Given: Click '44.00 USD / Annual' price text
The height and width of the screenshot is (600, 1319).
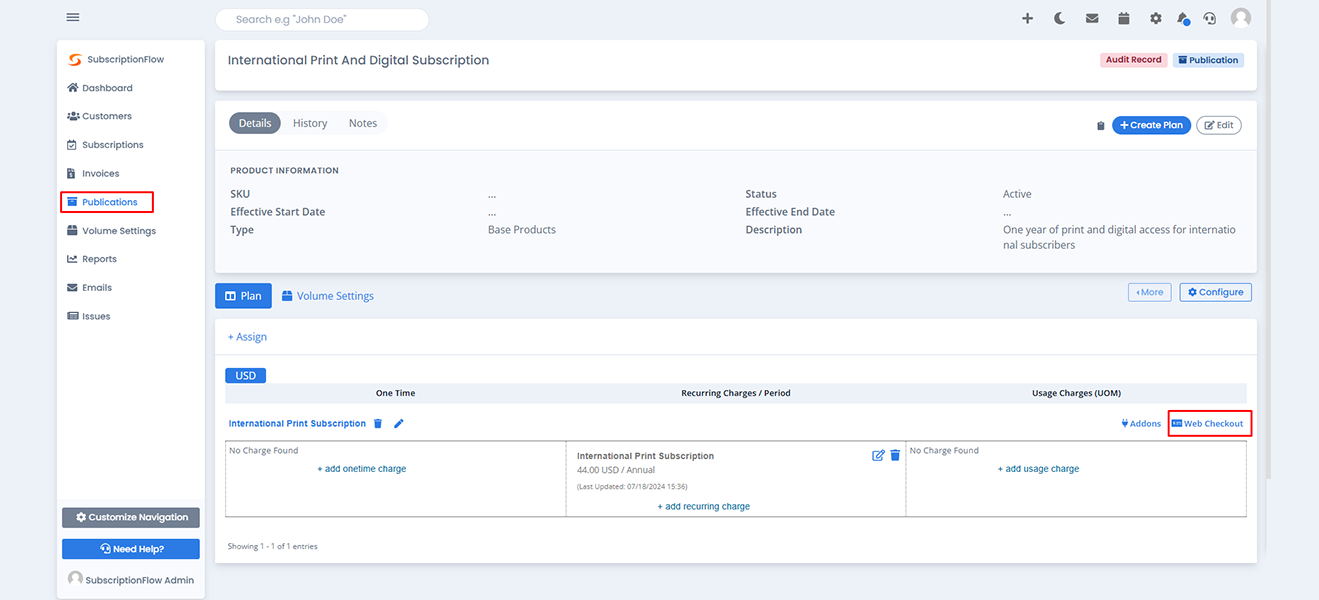Looking at the screenshot, I should (x=616, y=470).
